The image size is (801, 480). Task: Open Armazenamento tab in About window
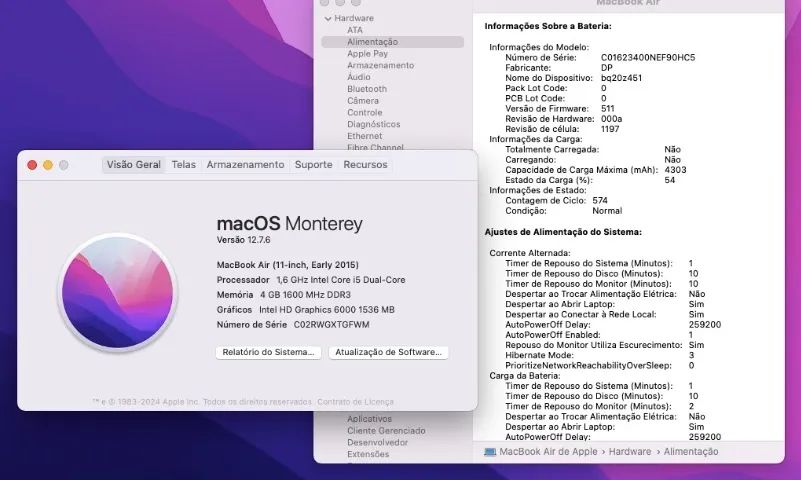click(245, 164)
